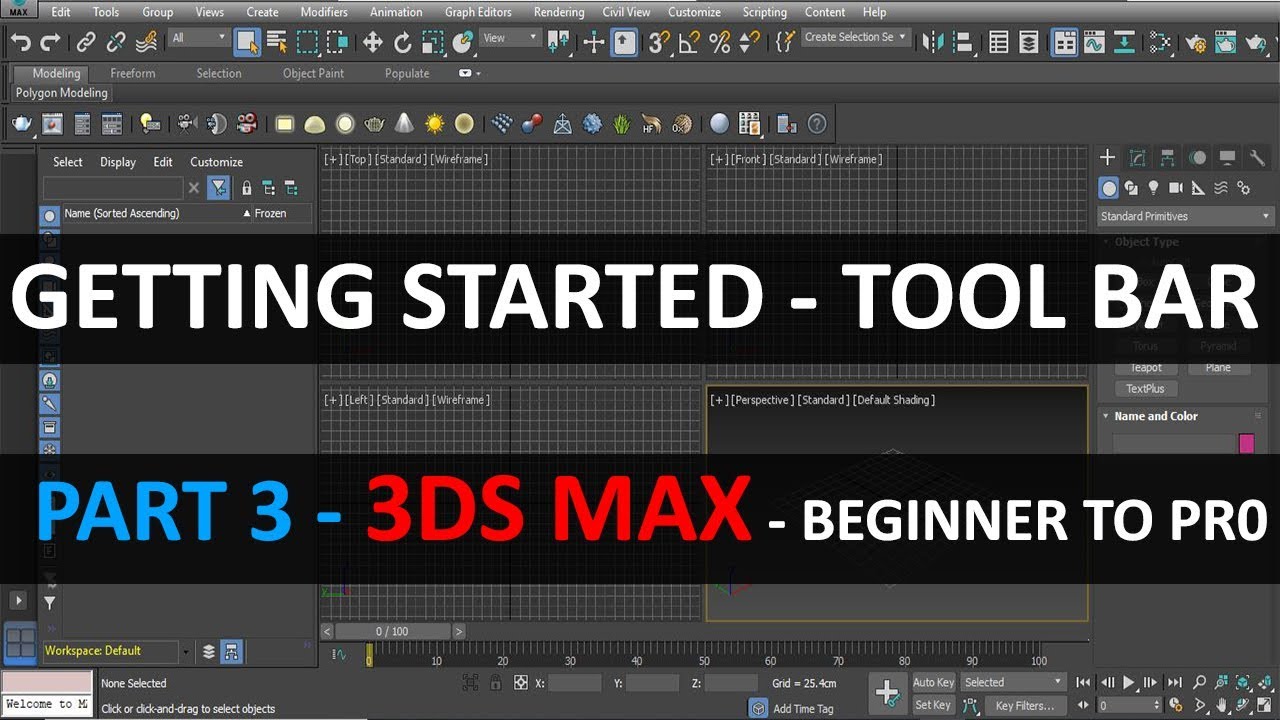Open the Graph Editors menu
The height and width of the screenshot is (720, 1280).
tap(478, 12)
